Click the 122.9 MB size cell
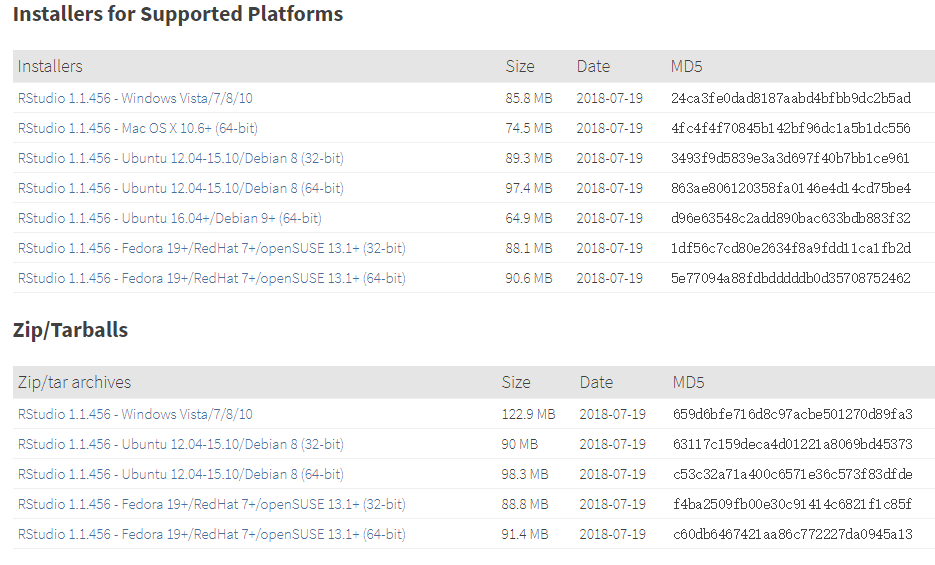The image size is (935, 565). pos(528,414)
